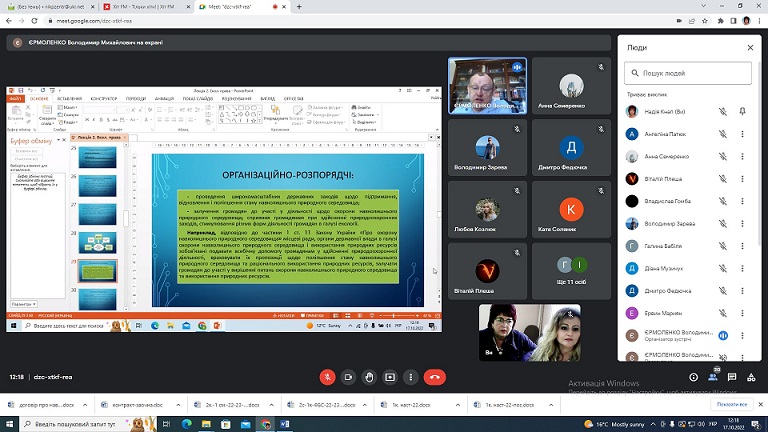Screen dimensions: 768x432
Task: Close the Люди side panel
Action: point(750,48)
